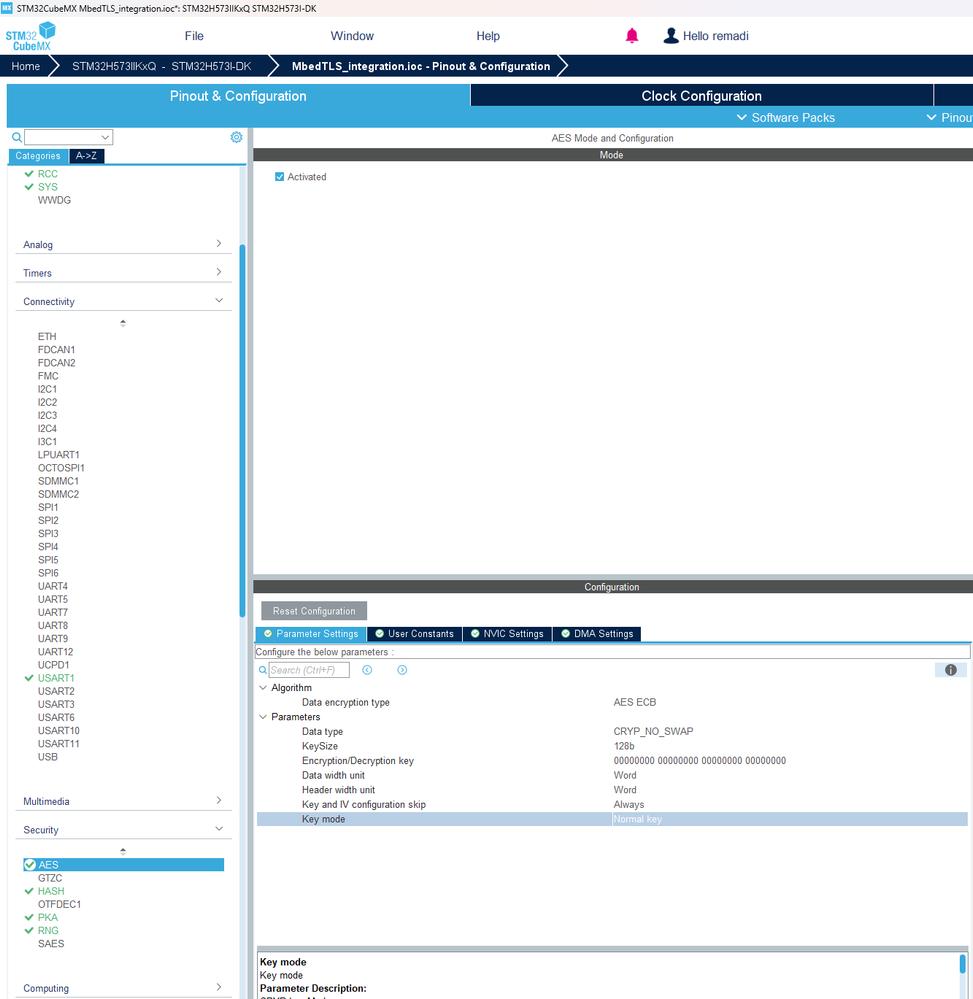Image resolution: width=973 pixels, height=999 pixels.
Task: Click the user profile icon beside Hello remadi
Action: [x=670, y=36]
